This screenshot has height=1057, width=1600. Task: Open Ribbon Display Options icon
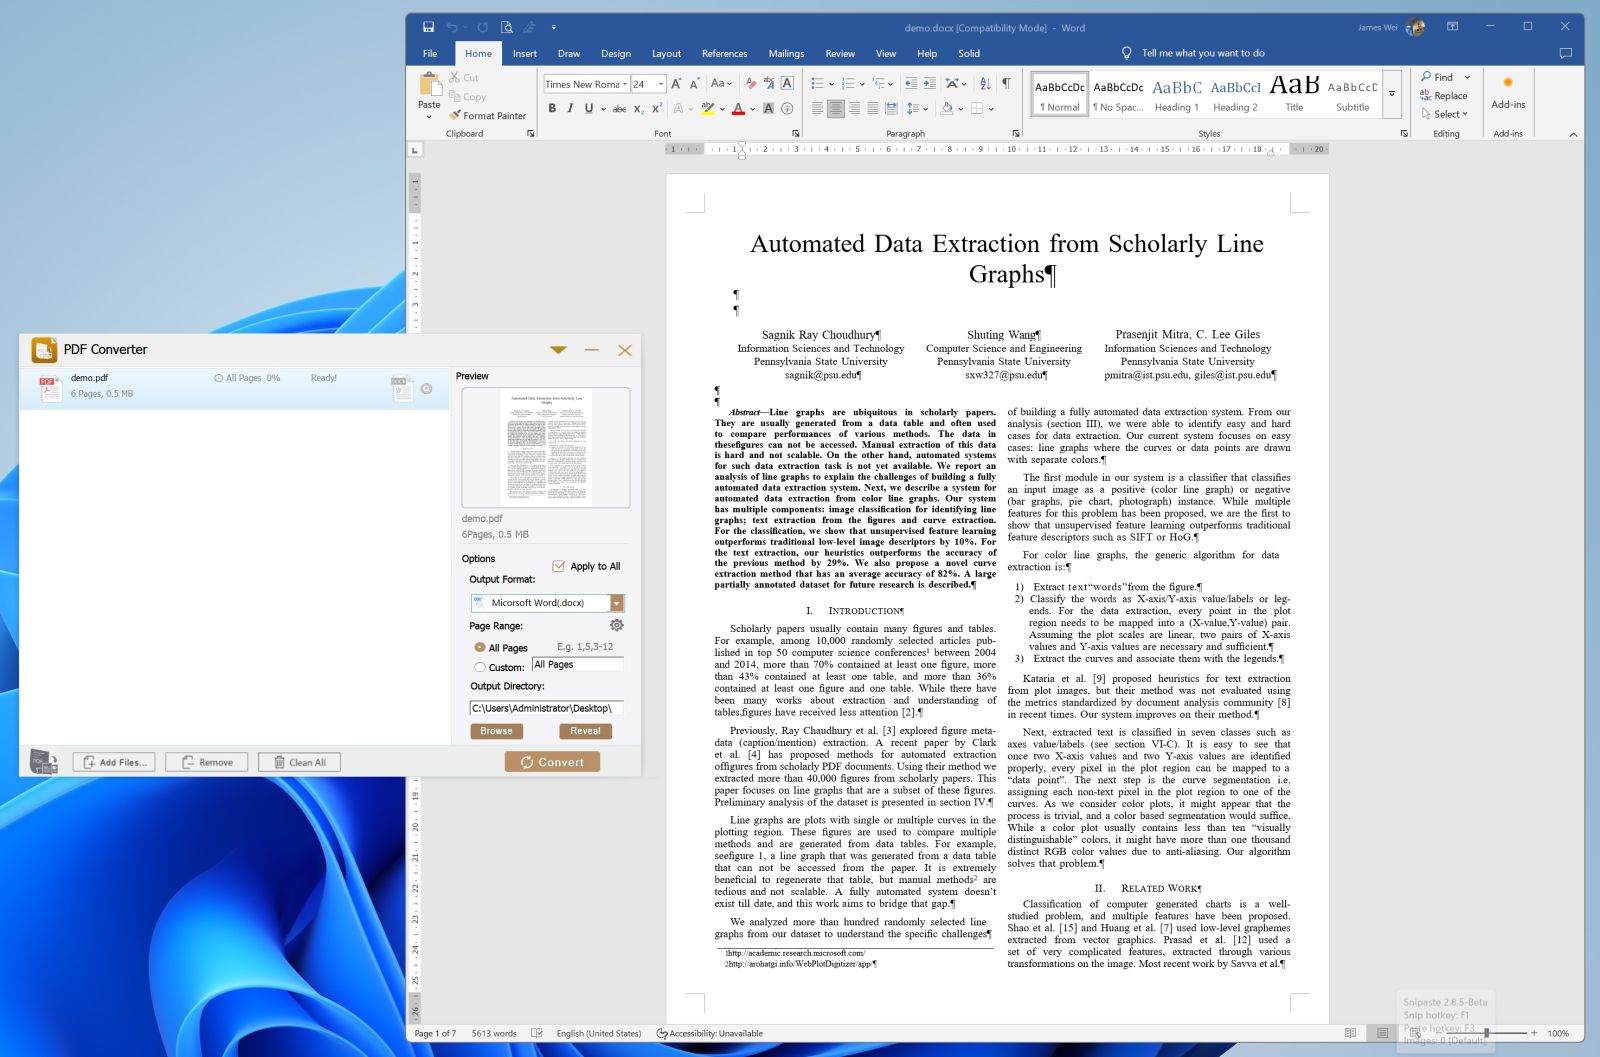[1452, 27]
